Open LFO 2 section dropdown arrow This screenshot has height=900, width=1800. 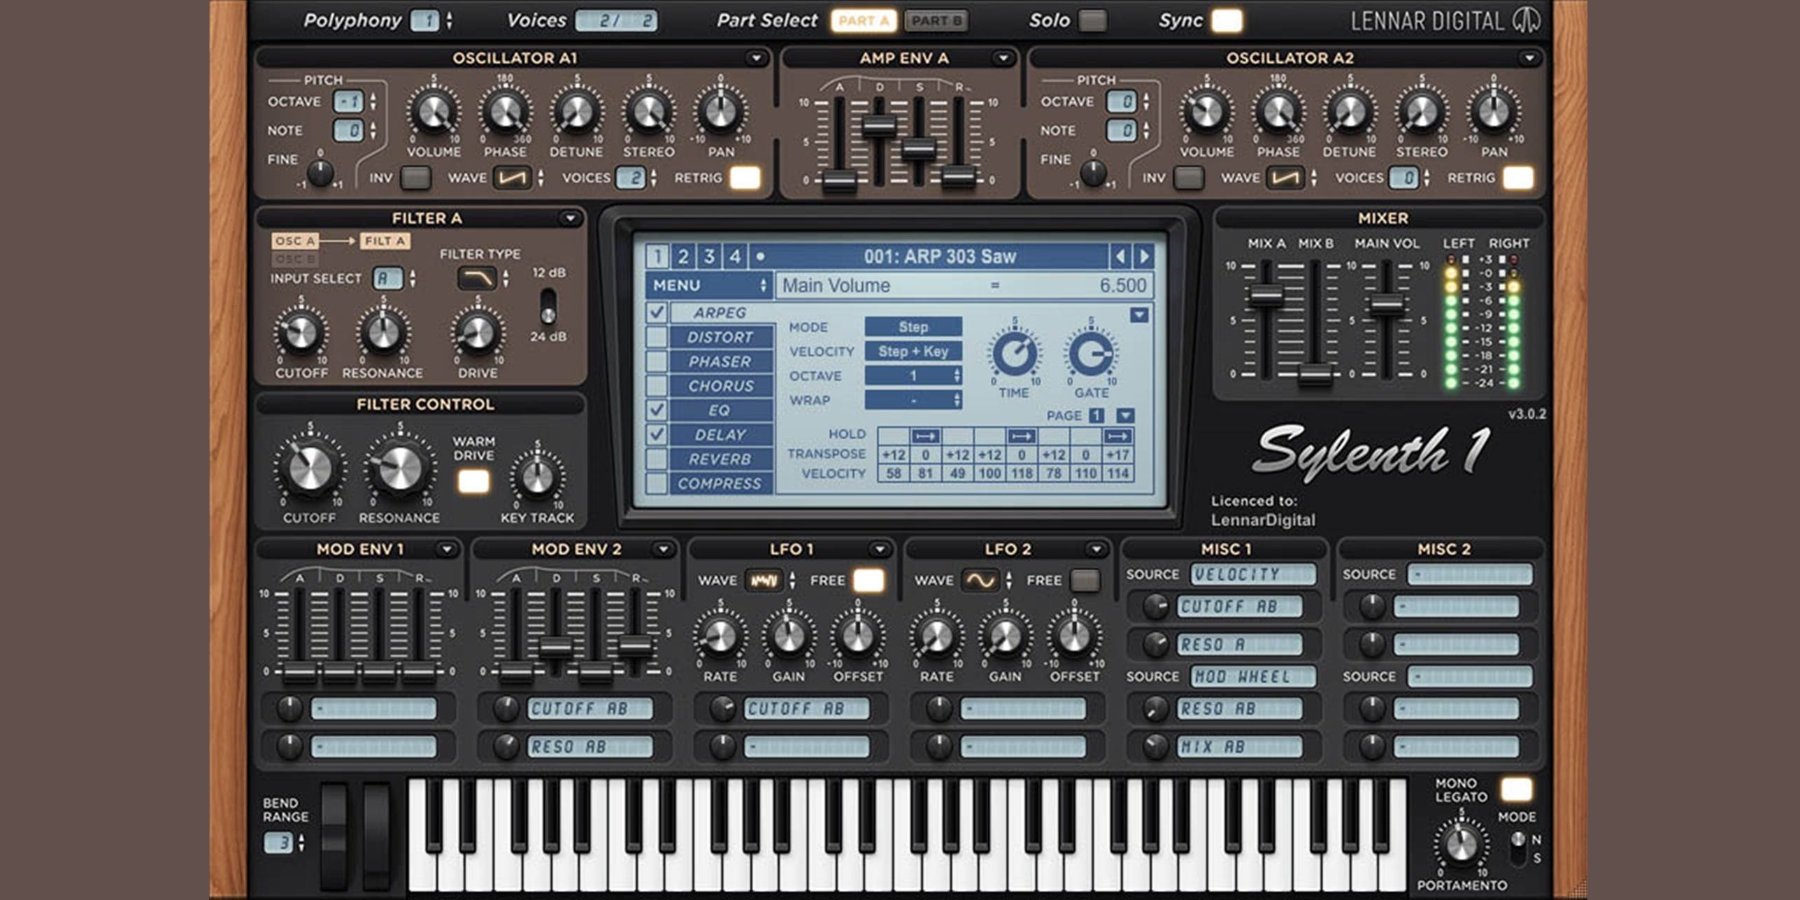click(1096, 549)
